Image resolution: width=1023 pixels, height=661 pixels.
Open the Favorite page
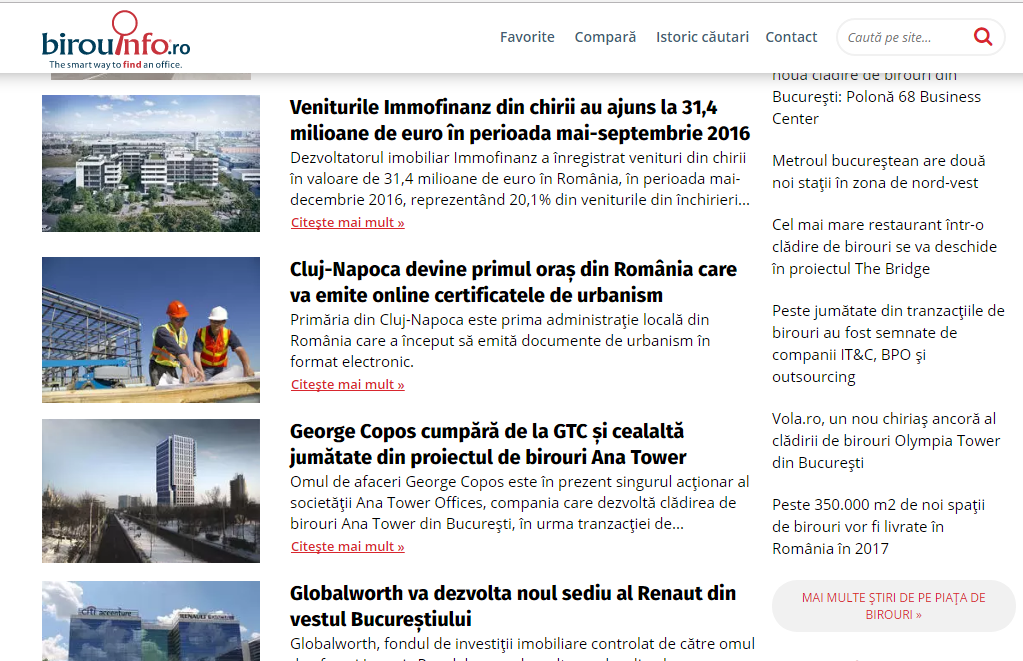(x=527, y=36)
